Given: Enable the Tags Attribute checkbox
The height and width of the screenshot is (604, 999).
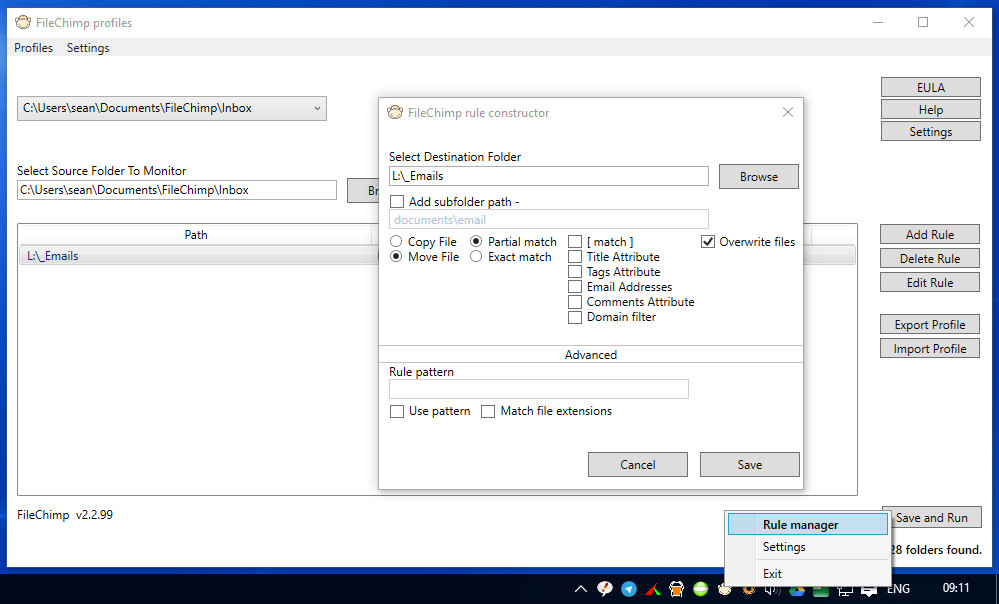Looking at the screenshot, I should click(x=575, y=271).
